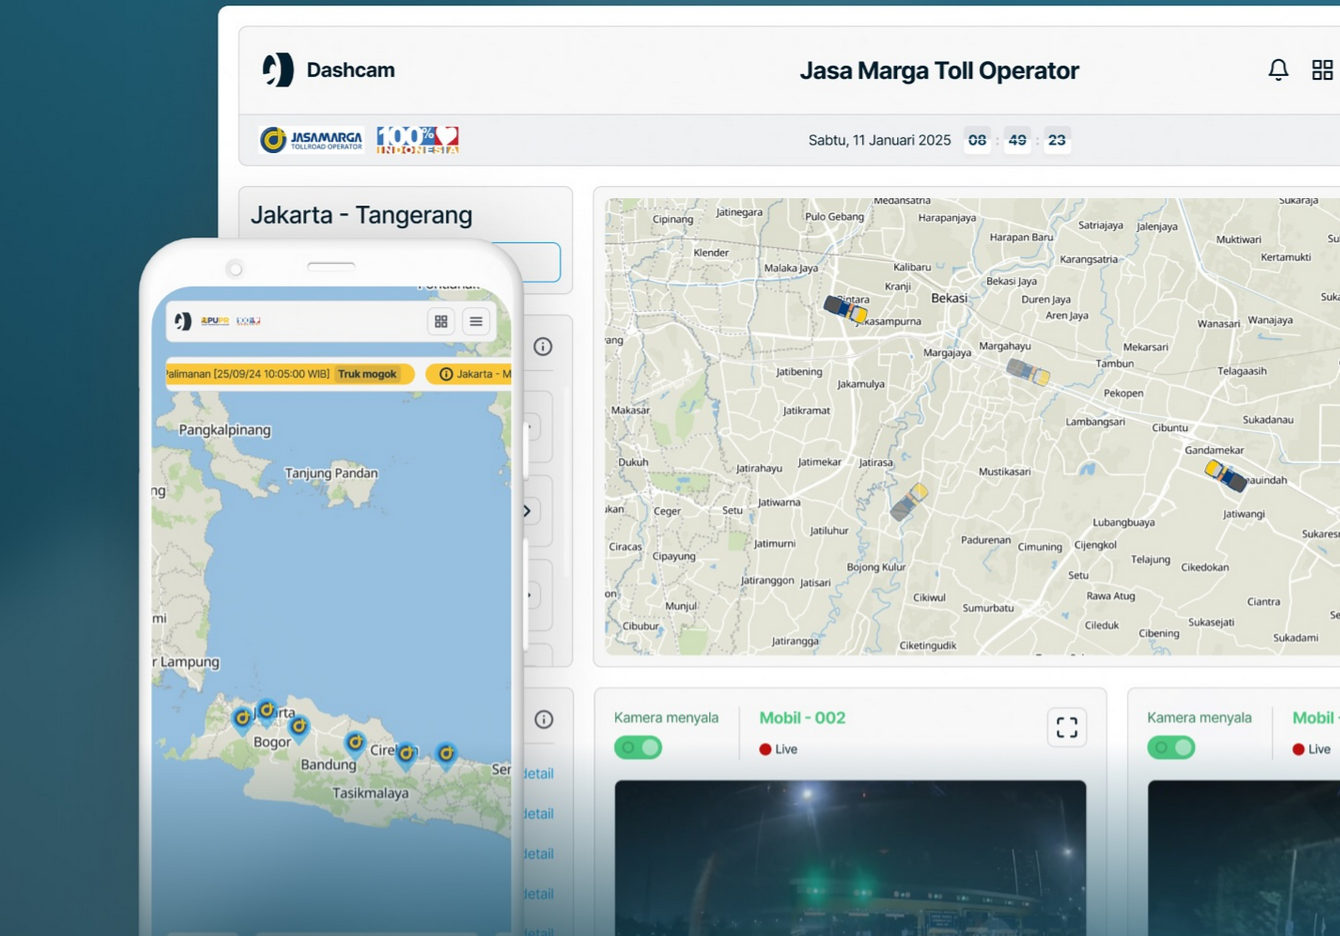Viewport: 1340px width, 936px height.
Task: Select the Jakarta - Tangerang route heading
Action: pyautogui.click(x=361, y=214)
